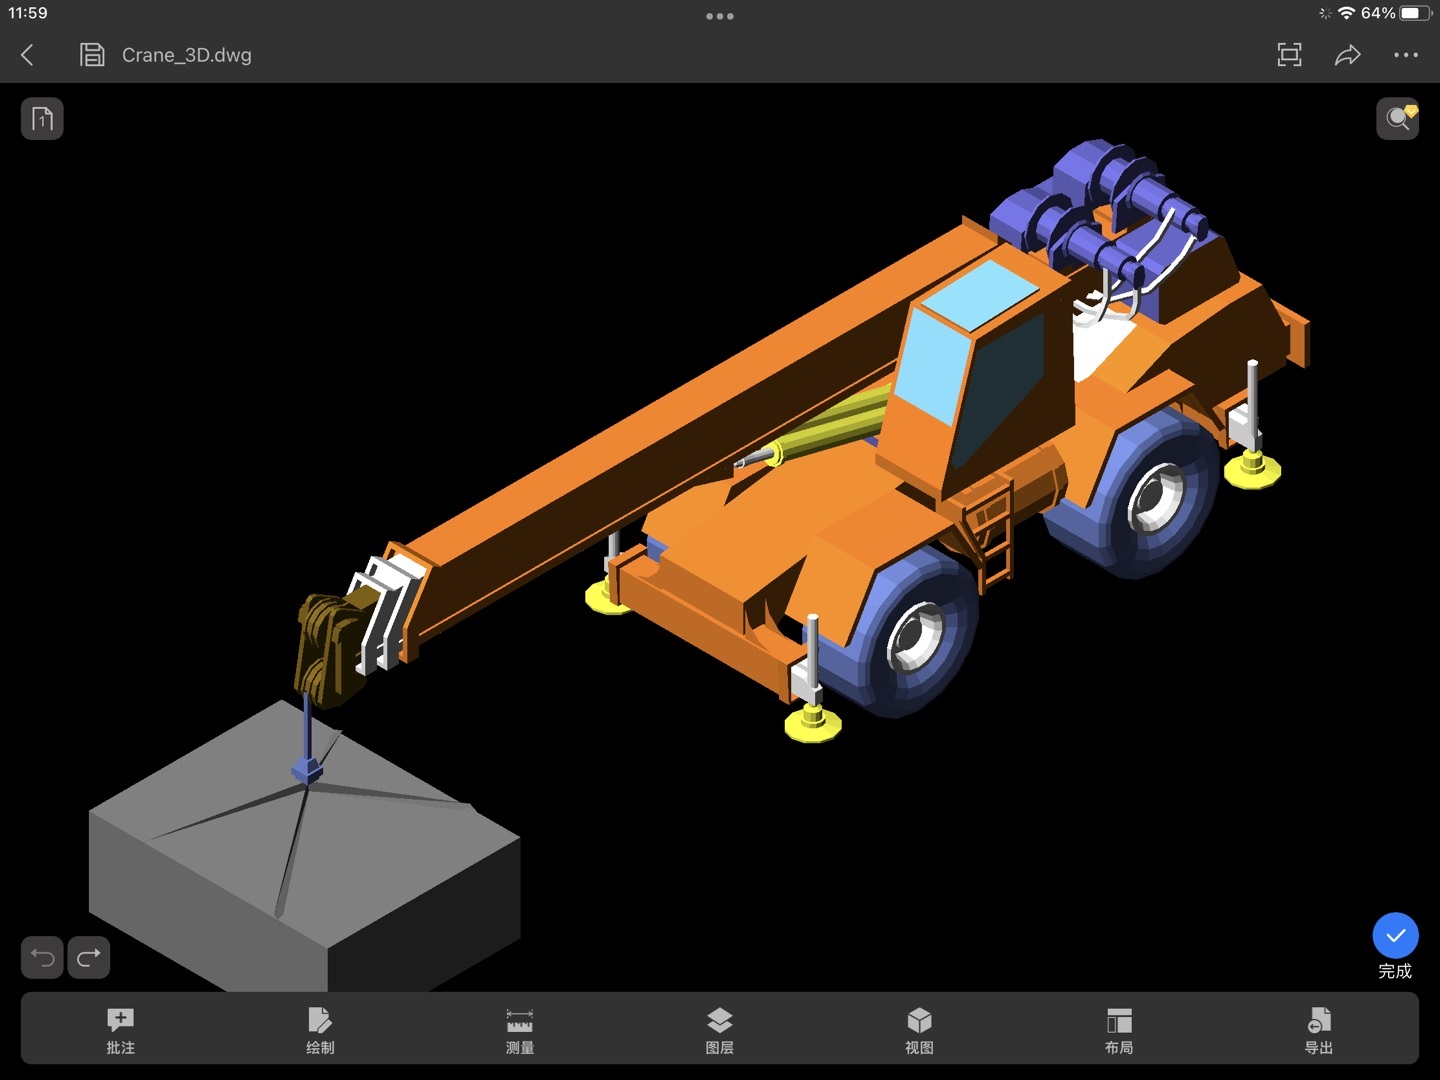Open the 布局 layout menu

click(1119, 1029)
